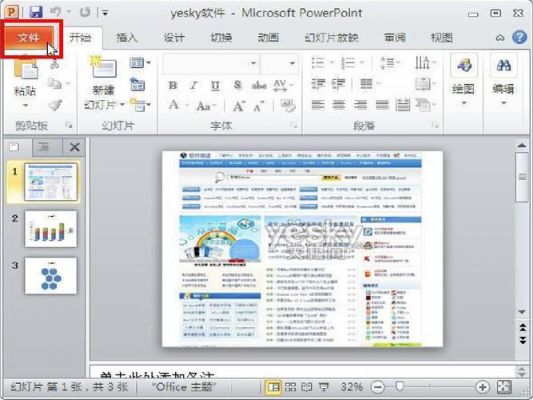Viewport: 533px width, 400px height.
Task: Switch to the slides thumbnail pane tab
Action: pos(15,147)
